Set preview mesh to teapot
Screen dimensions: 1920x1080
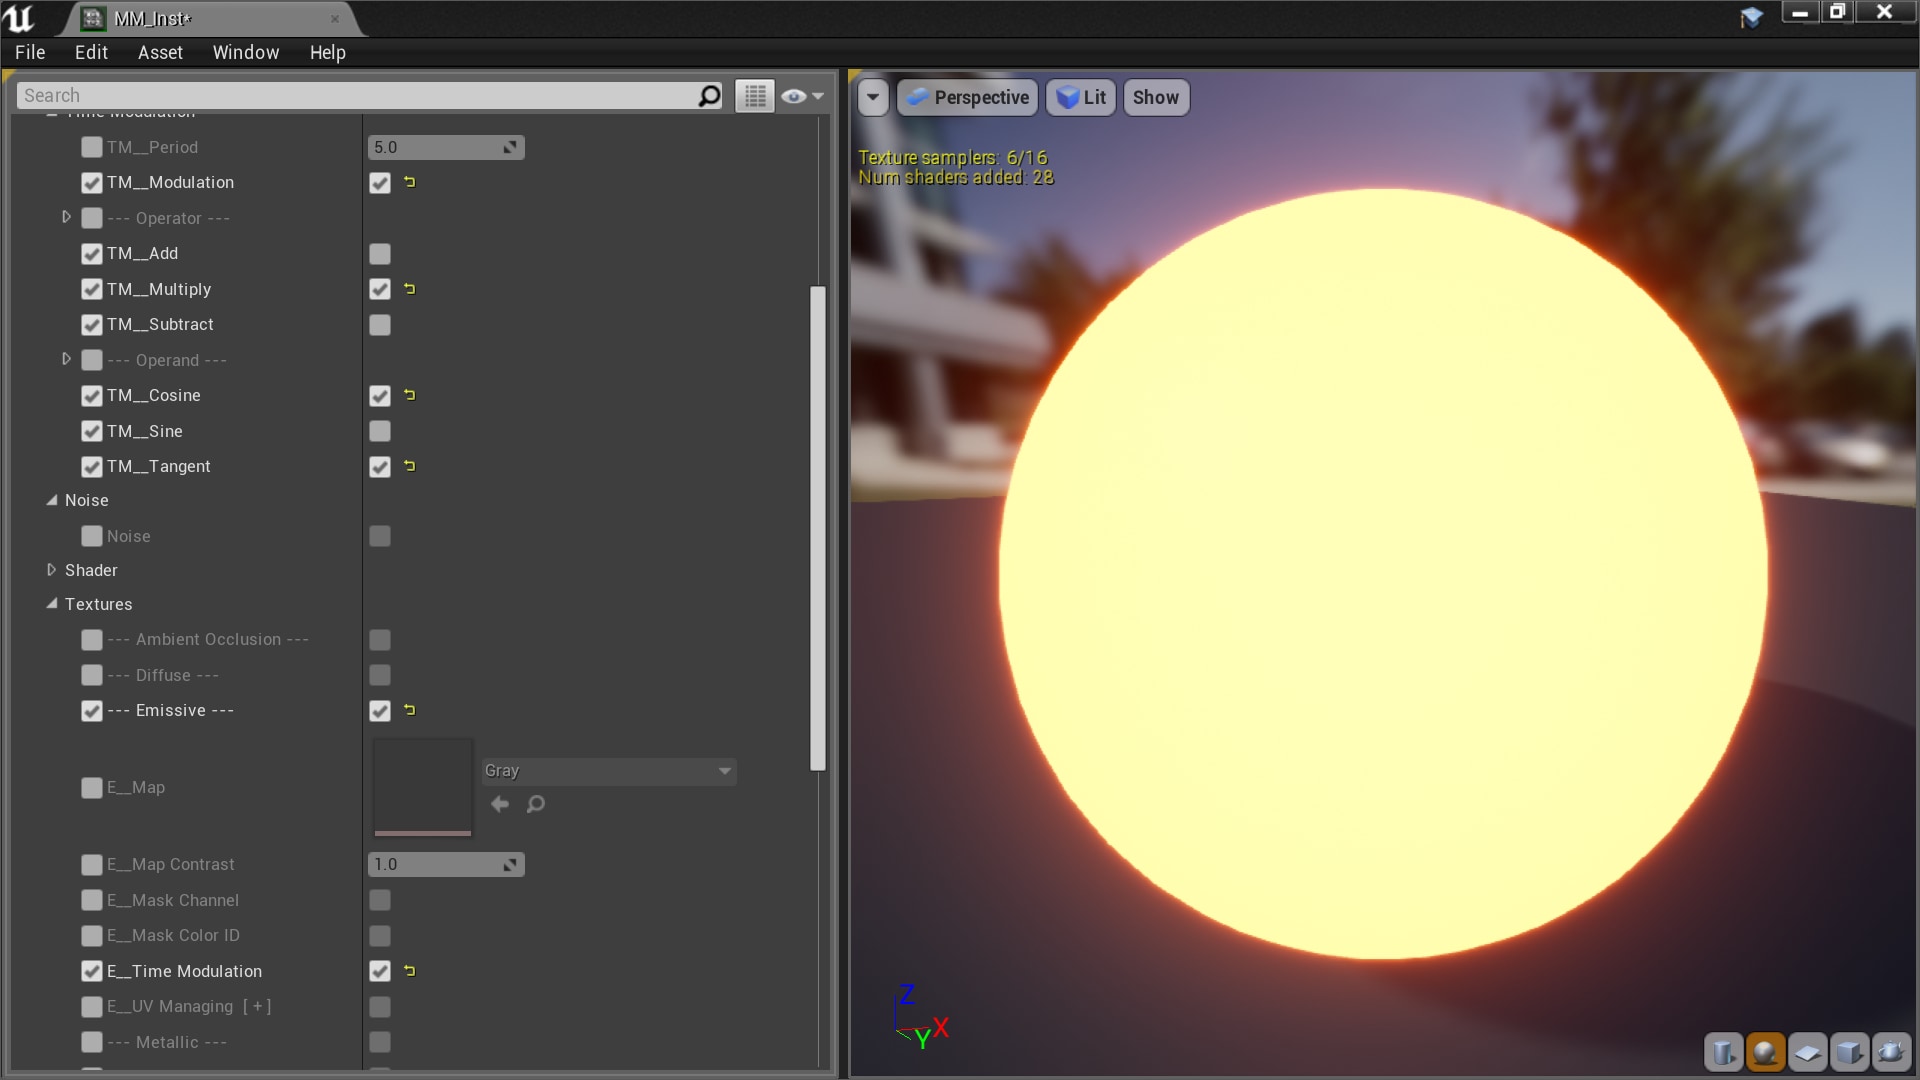point(1891,1052)
